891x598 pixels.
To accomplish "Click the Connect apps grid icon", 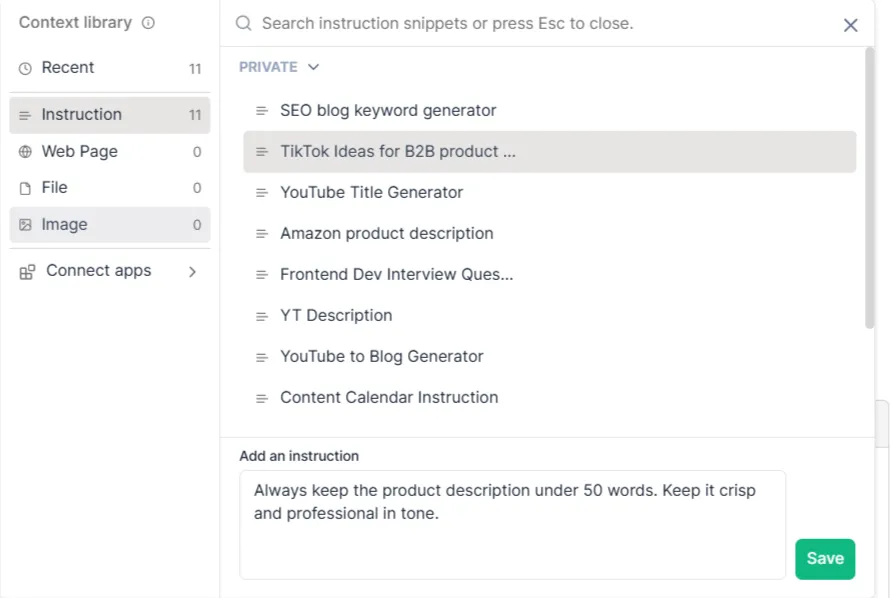I will click(27, 271).
